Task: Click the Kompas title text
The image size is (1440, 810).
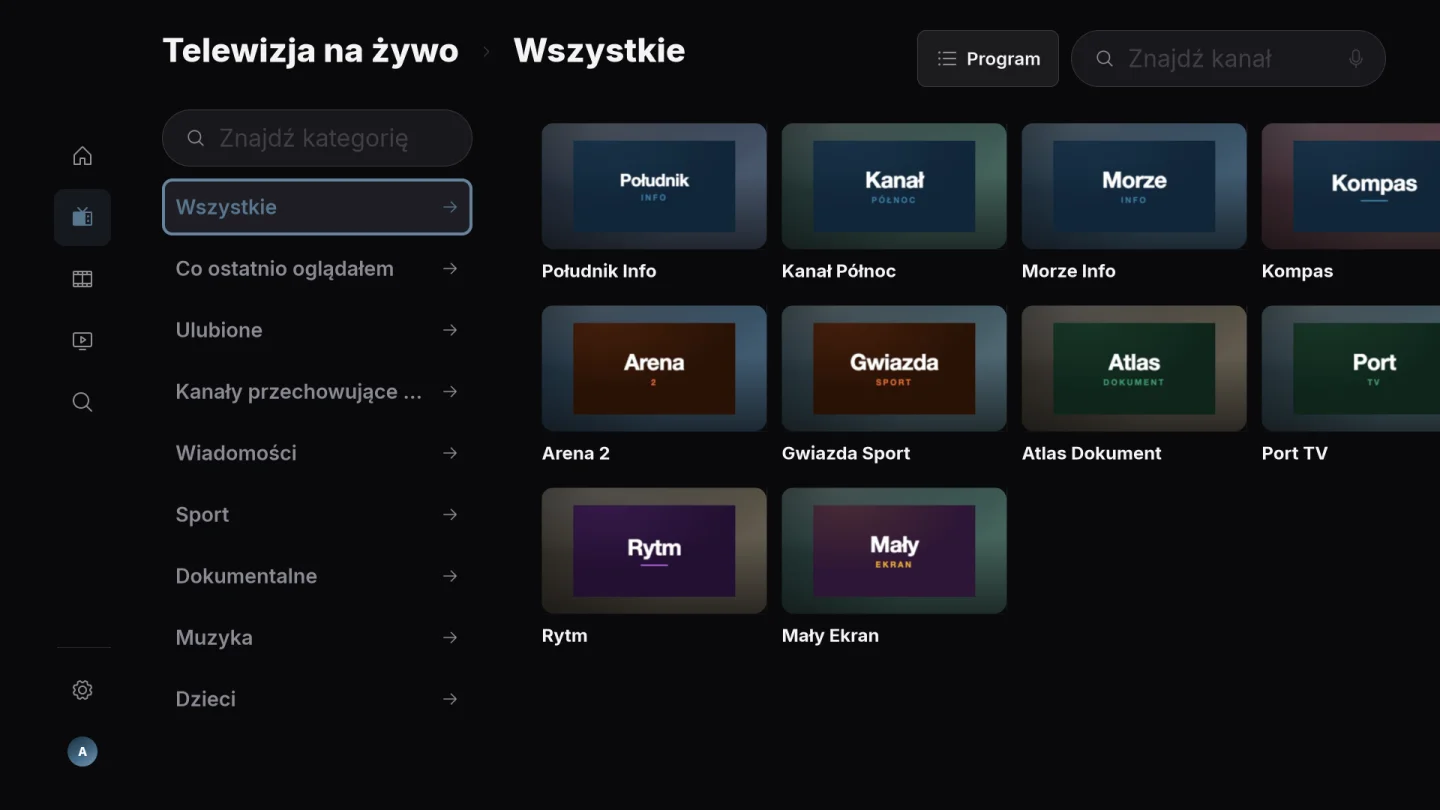Action: coord(1297,271)
